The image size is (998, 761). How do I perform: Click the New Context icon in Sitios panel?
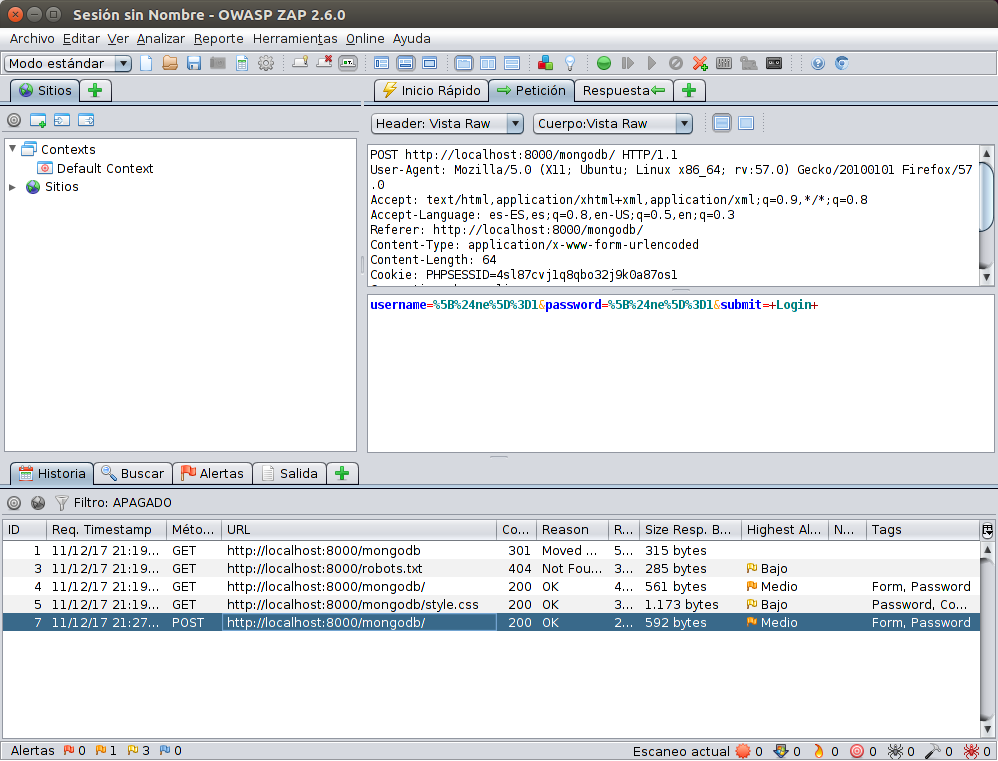pyautogui.click(x=38, y=120)
